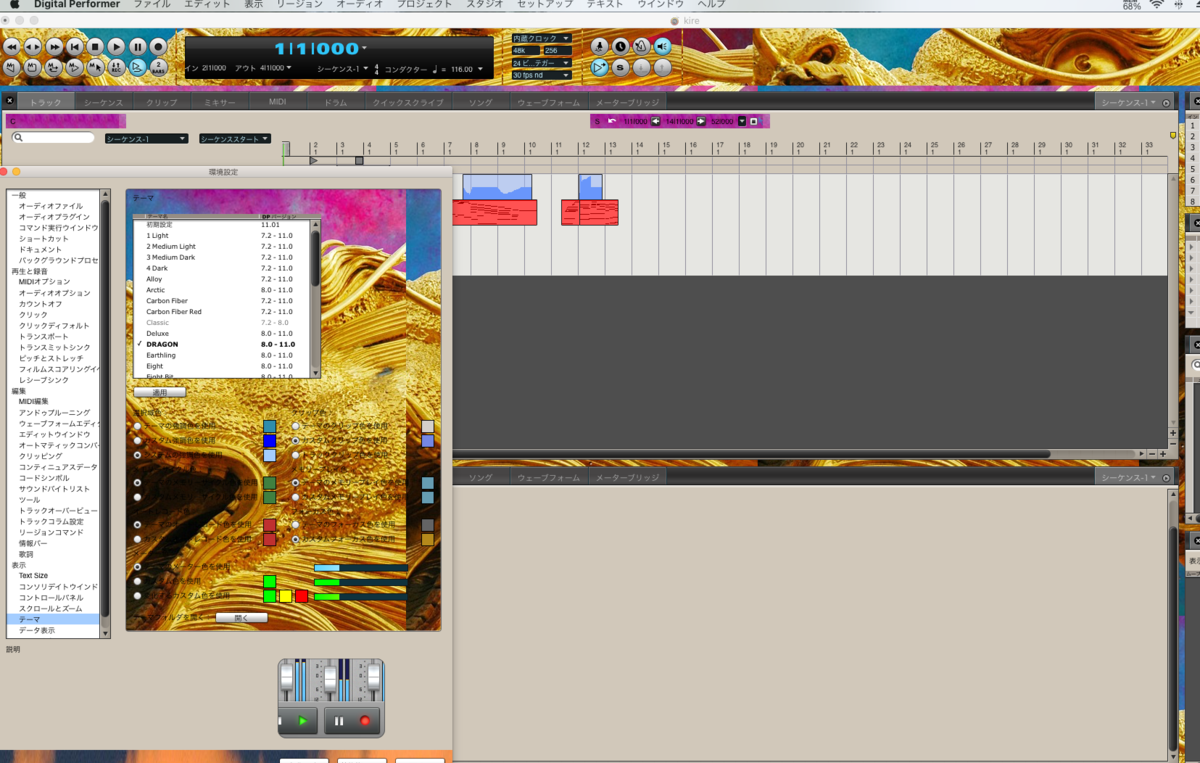Open the tempo 116.00 dropdown

tap(481, 69)
